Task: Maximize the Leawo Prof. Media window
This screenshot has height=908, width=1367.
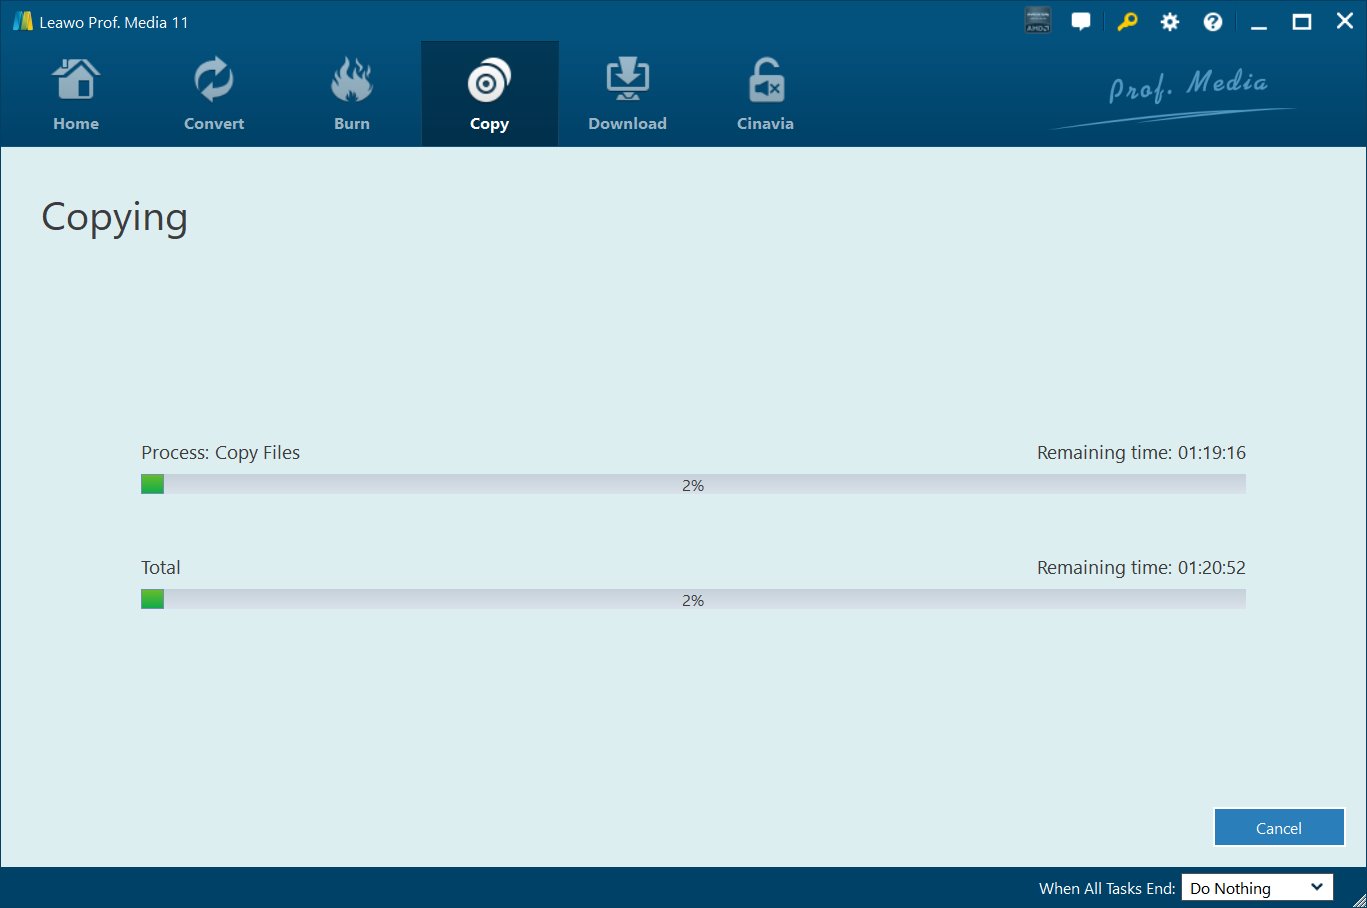Action: 1302,22
